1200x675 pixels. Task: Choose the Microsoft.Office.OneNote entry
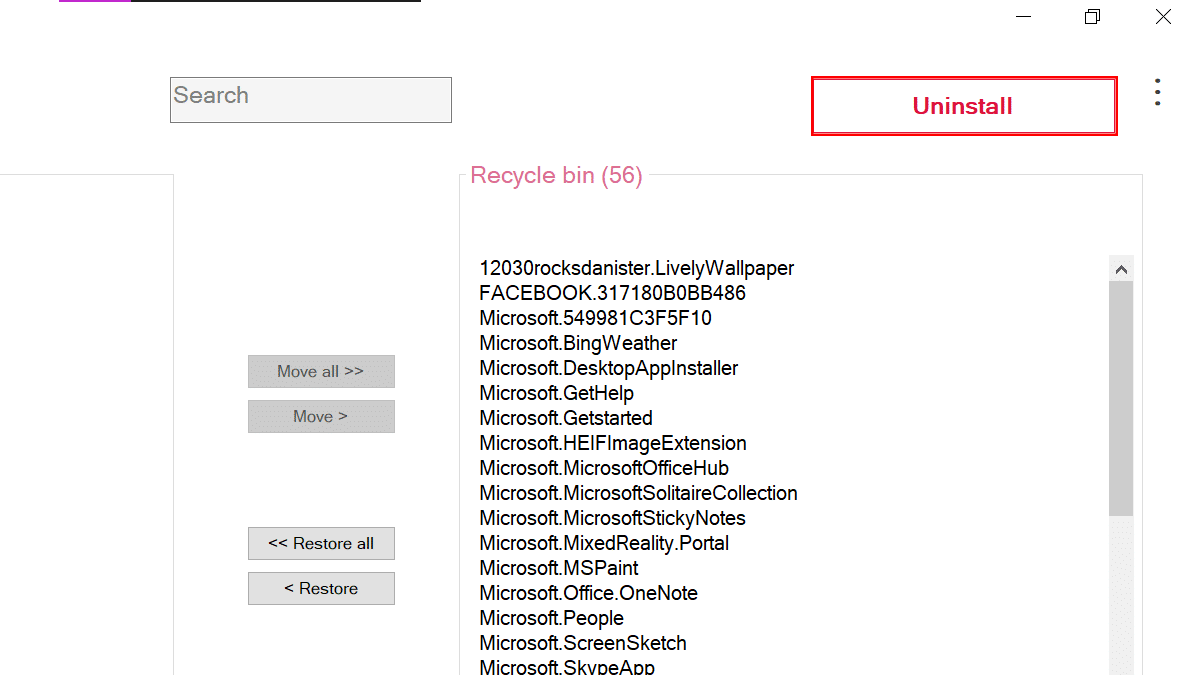pyautogui.click(x=588, y=593)
